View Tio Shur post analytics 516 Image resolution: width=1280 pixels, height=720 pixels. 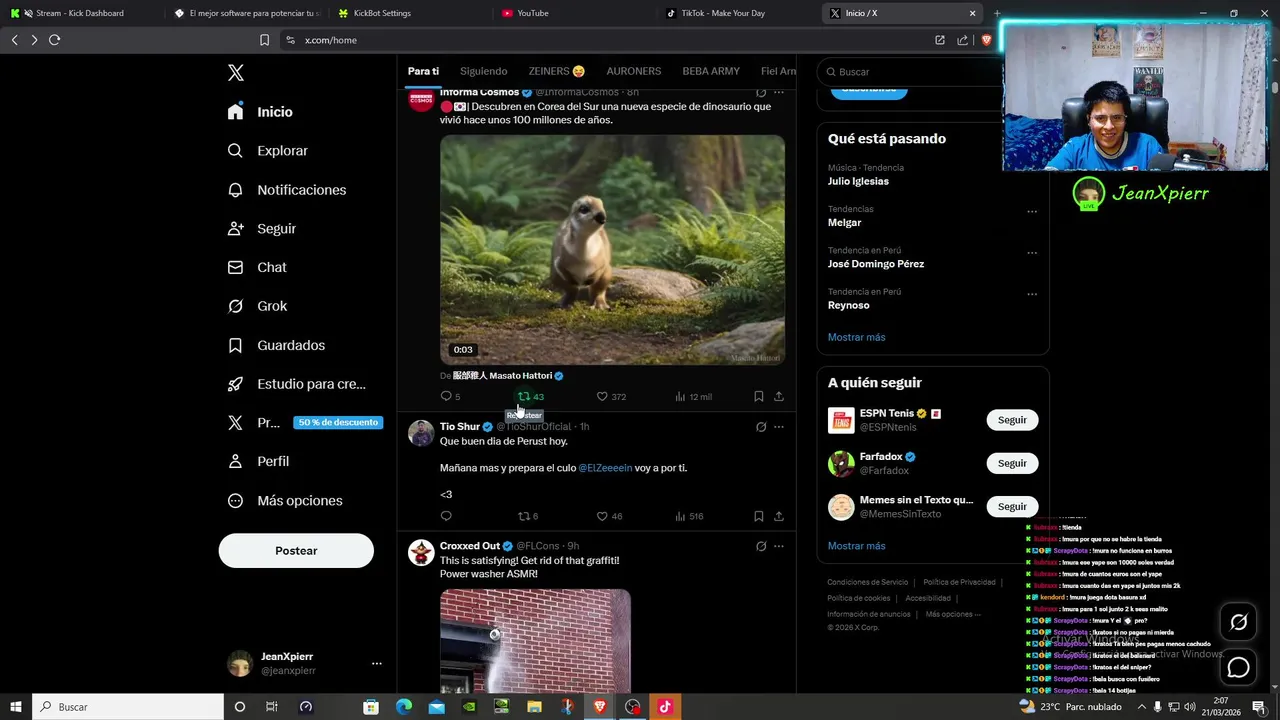click(689, 517)
